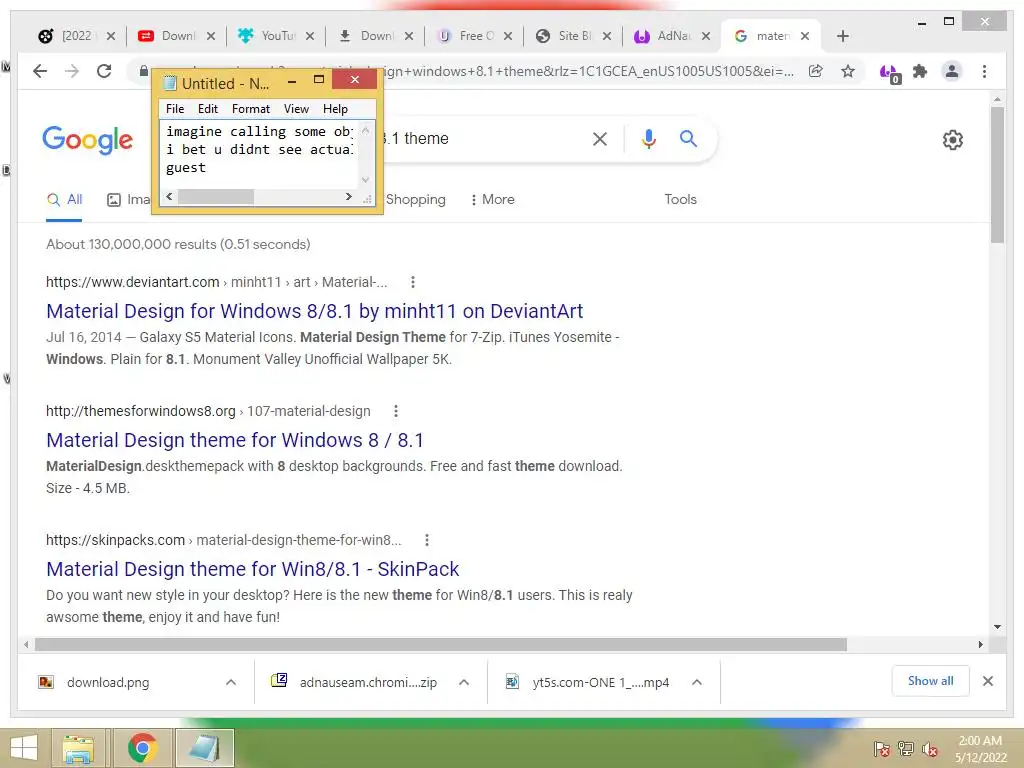1024x768 pixels.
Task: Open Google quick settings gear
Action: [953, 140]
